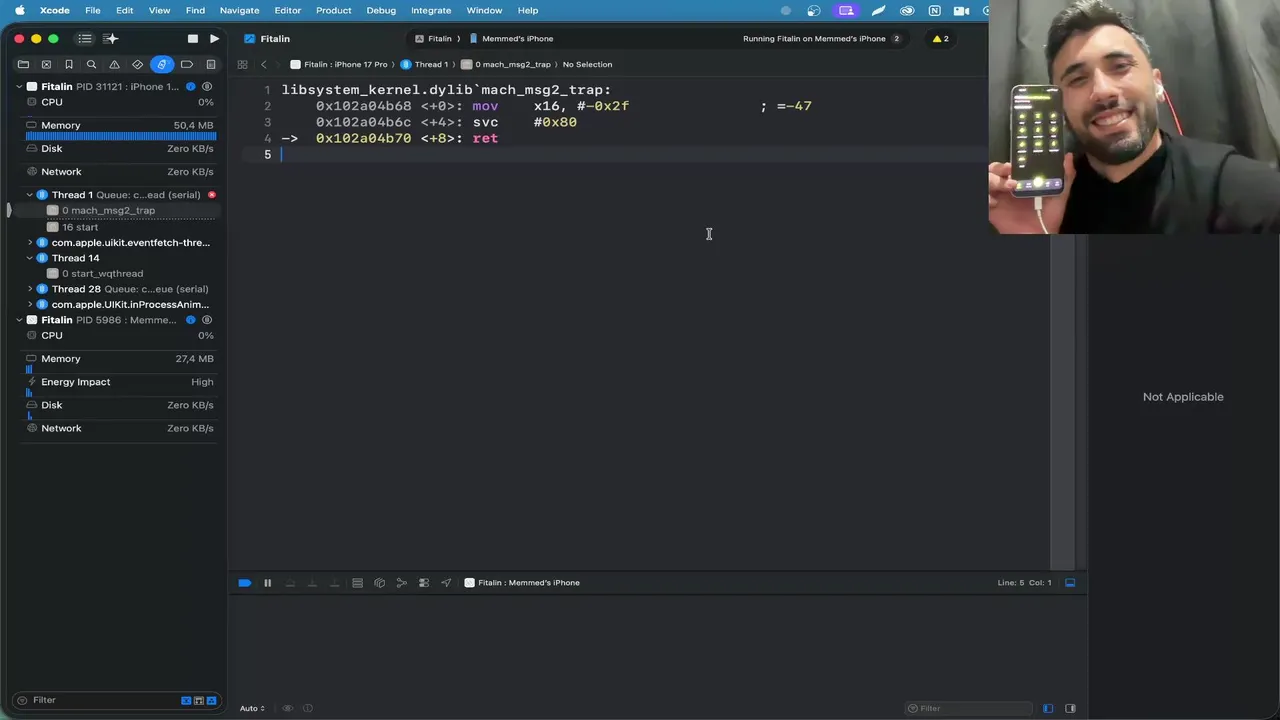This screenshot has width=1280, height=720.
Task: Open the Report navigator icon
Action: point(210,64)
